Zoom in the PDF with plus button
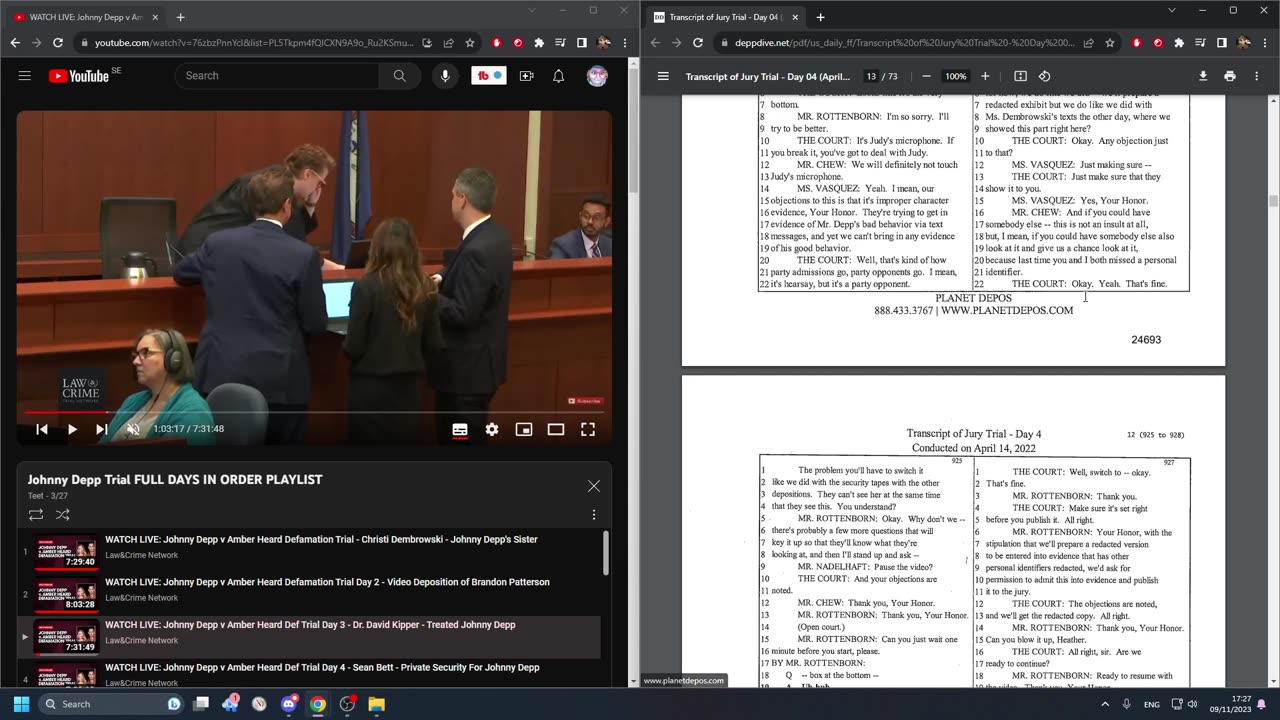Viewport: 1280px width, 720px height. (985, 76)
